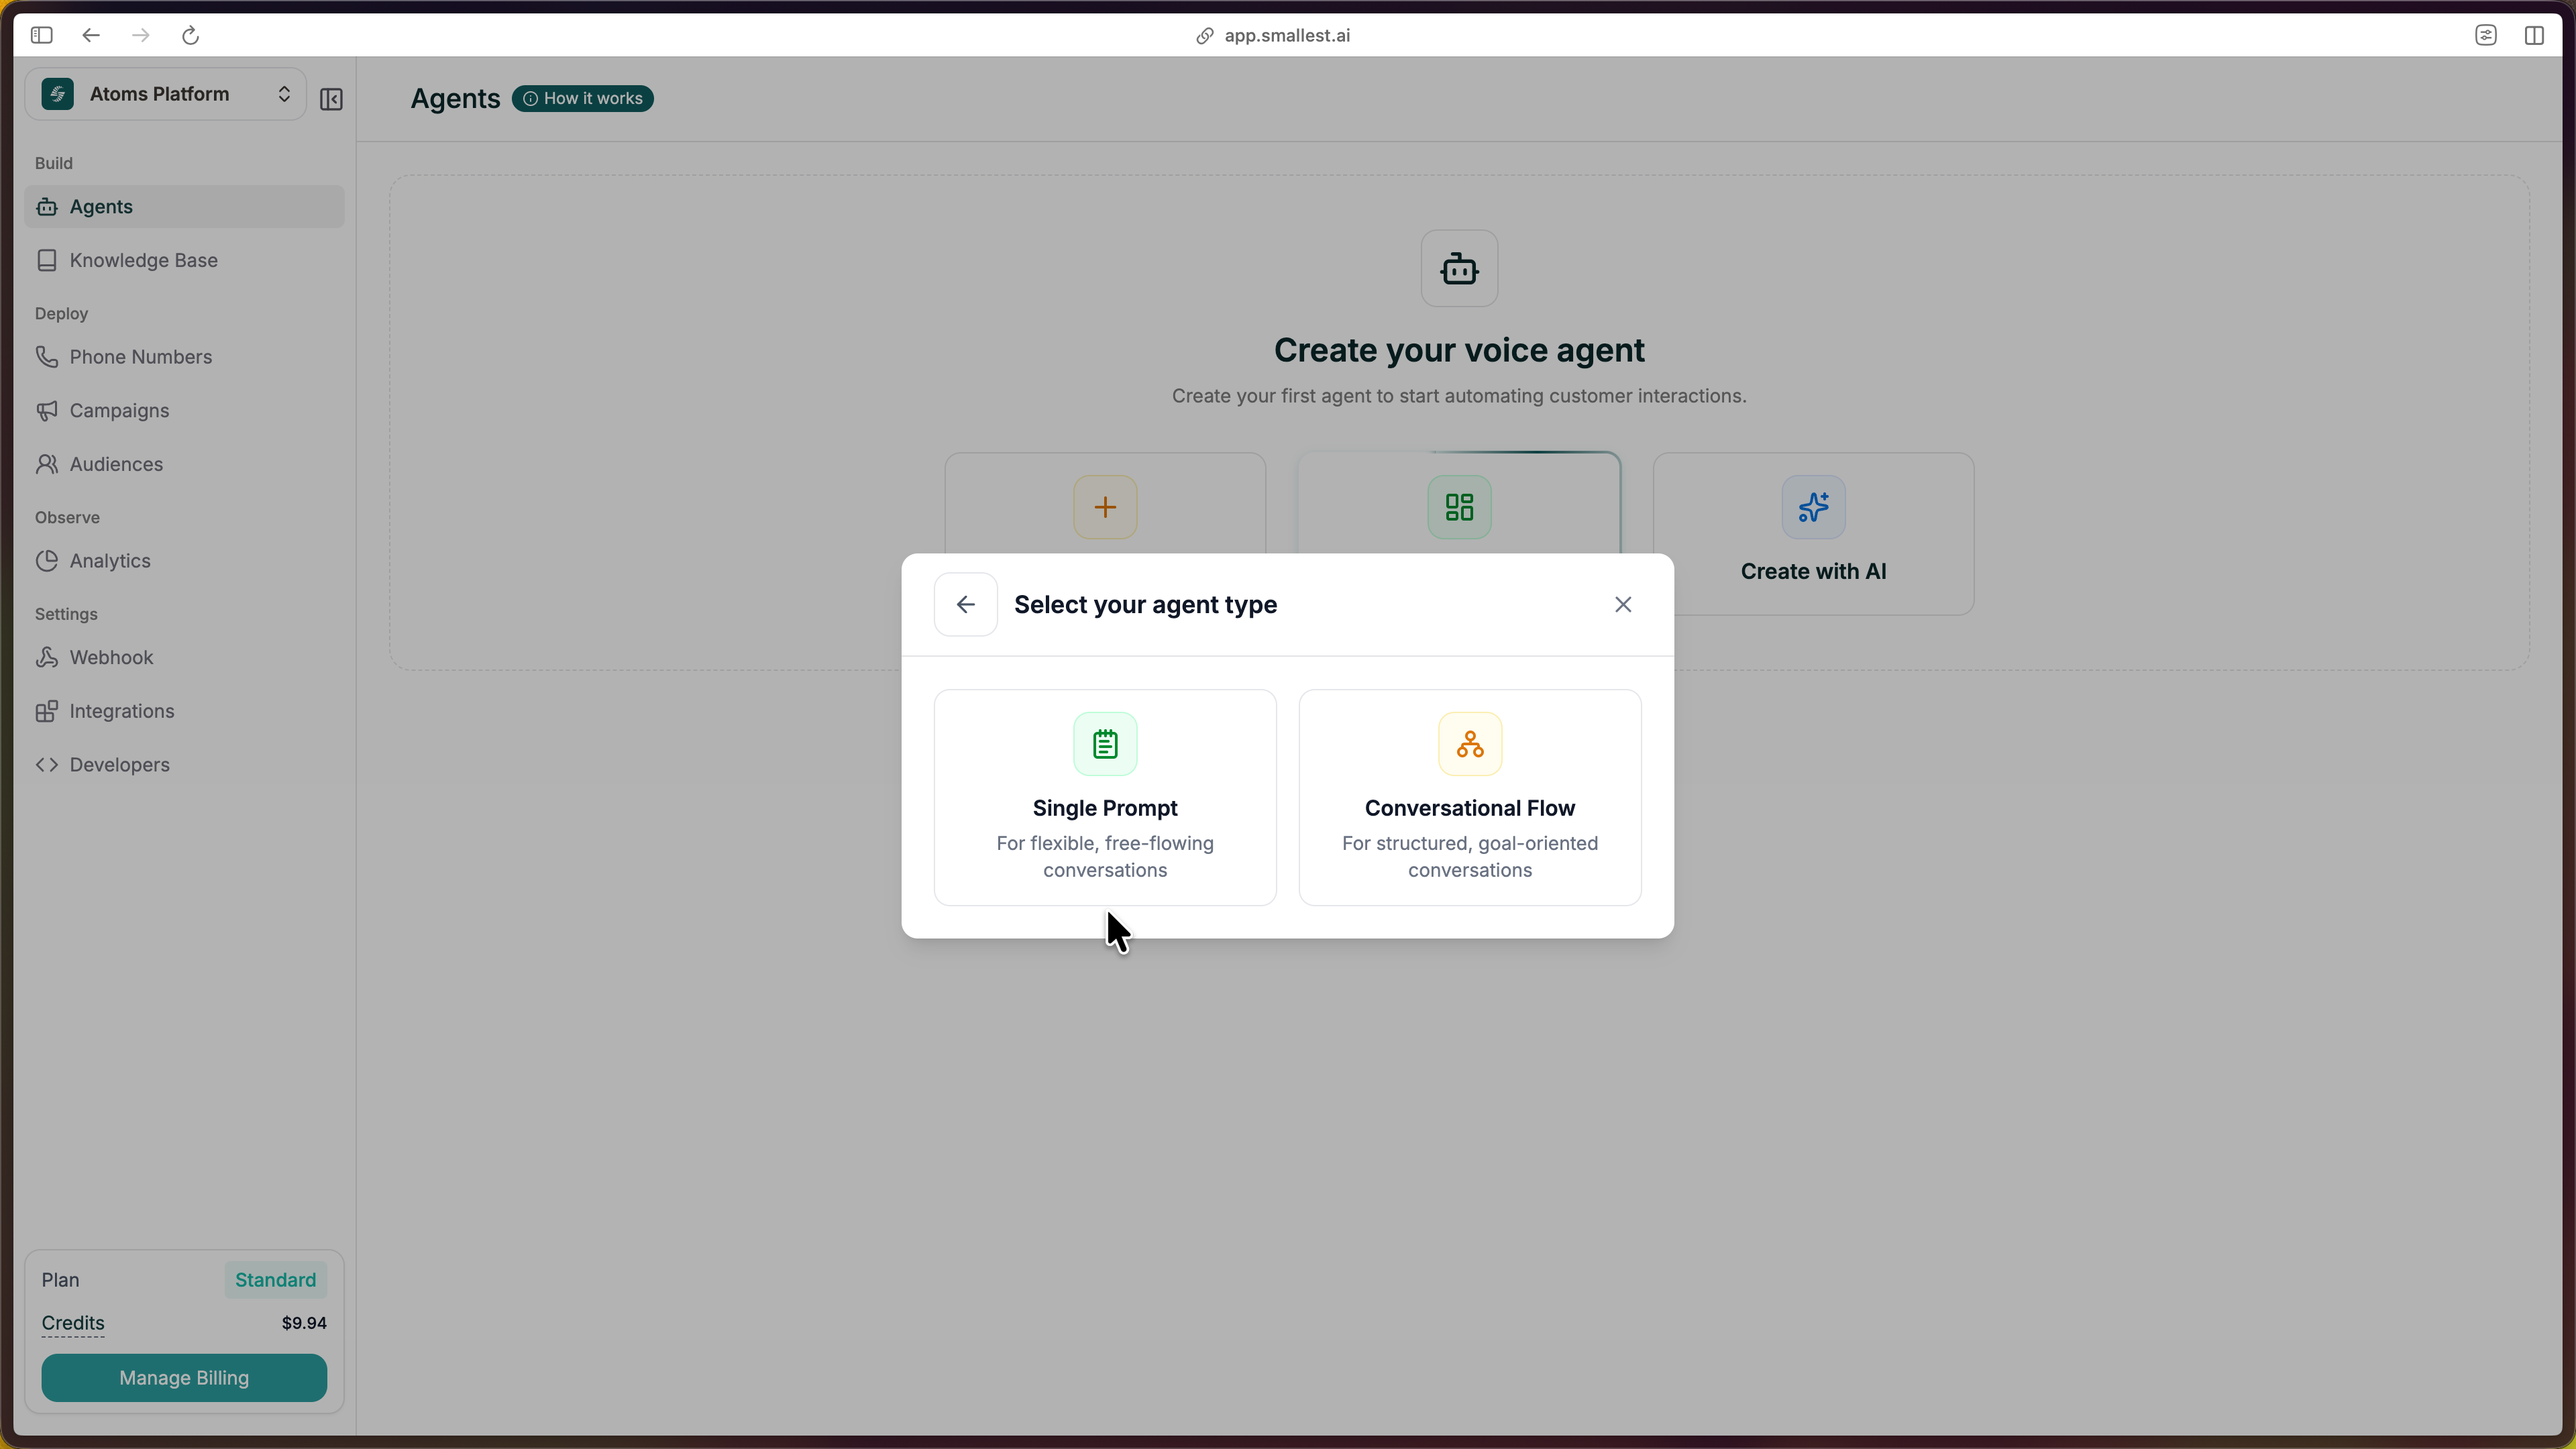Click the Phone Numbers icon
2576x1449 pixels.
(47, 356)
